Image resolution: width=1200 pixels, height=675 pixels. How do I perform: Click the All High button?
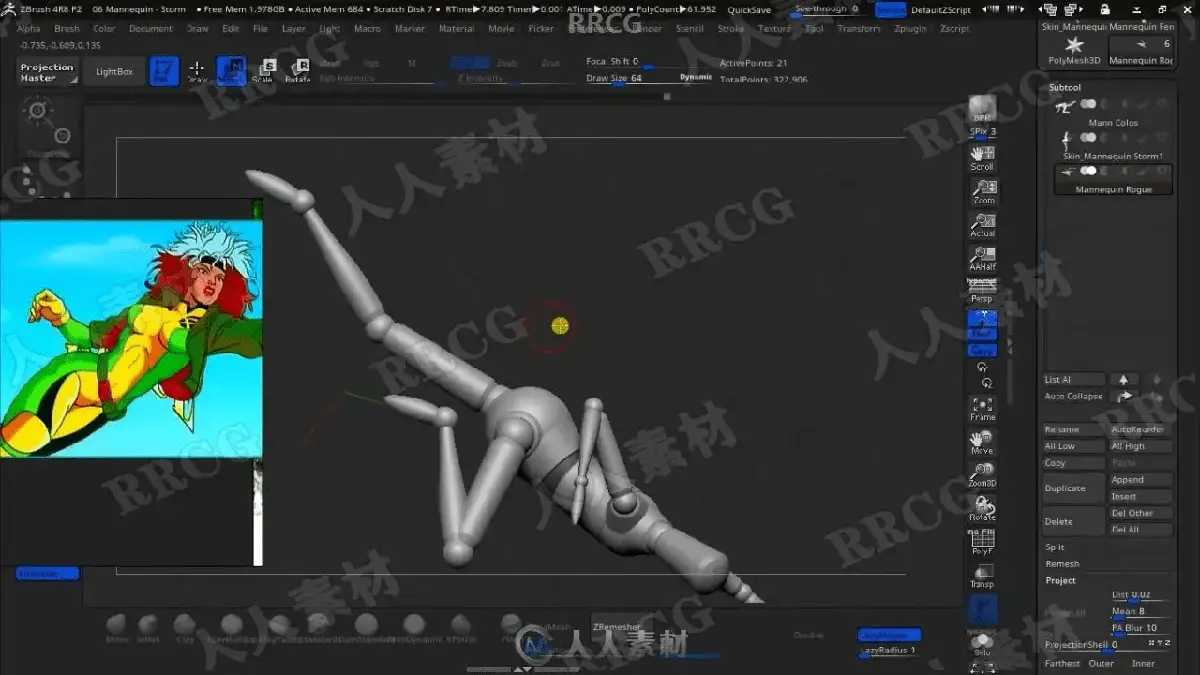(1141, 446)
